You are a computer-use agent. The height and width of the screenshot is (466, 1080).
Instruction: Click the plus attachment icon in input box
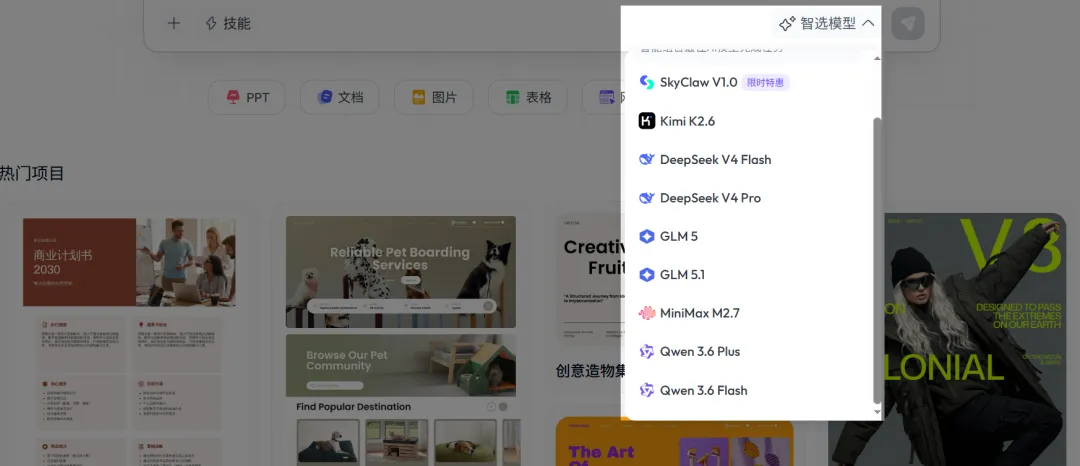click(174, 23)
